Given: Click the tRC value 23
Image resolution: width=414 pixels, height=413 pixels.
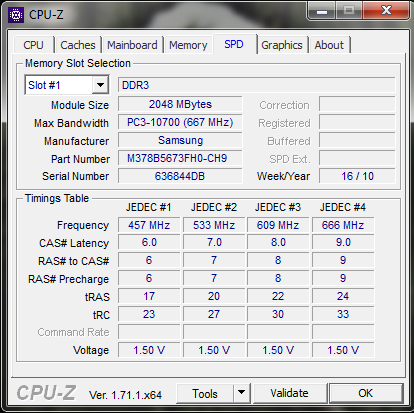Looking at the screenshot, I should 149,314.
